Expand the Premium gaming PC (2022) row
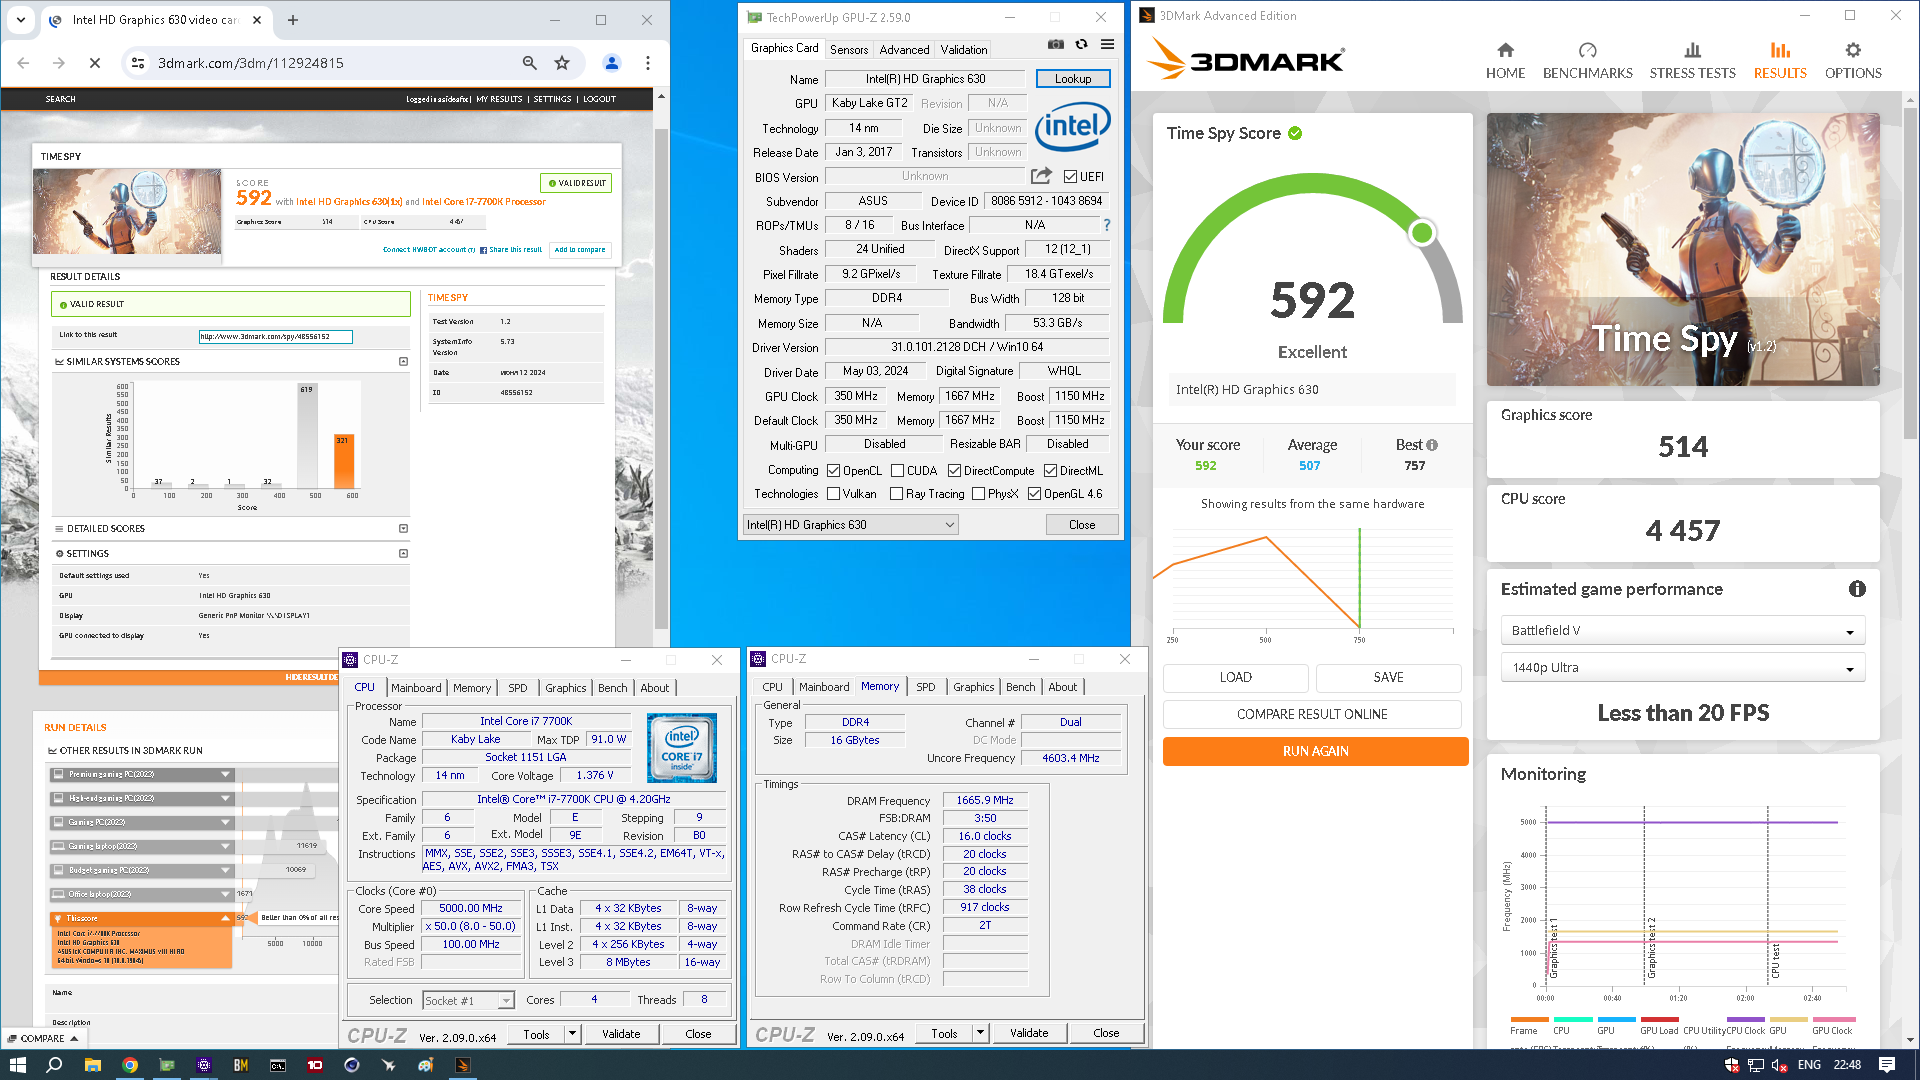Screen dimensions: 1920x1080 tap(142, 775)
